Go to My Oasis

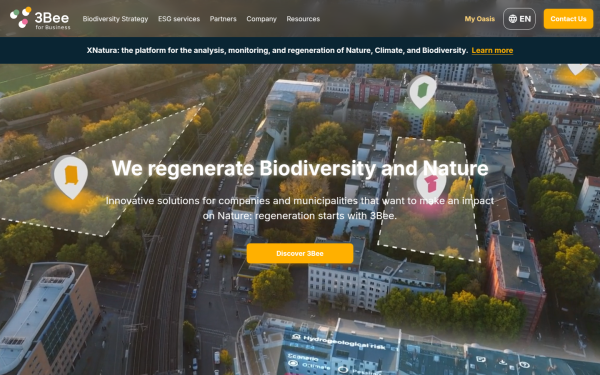point(479,19)
